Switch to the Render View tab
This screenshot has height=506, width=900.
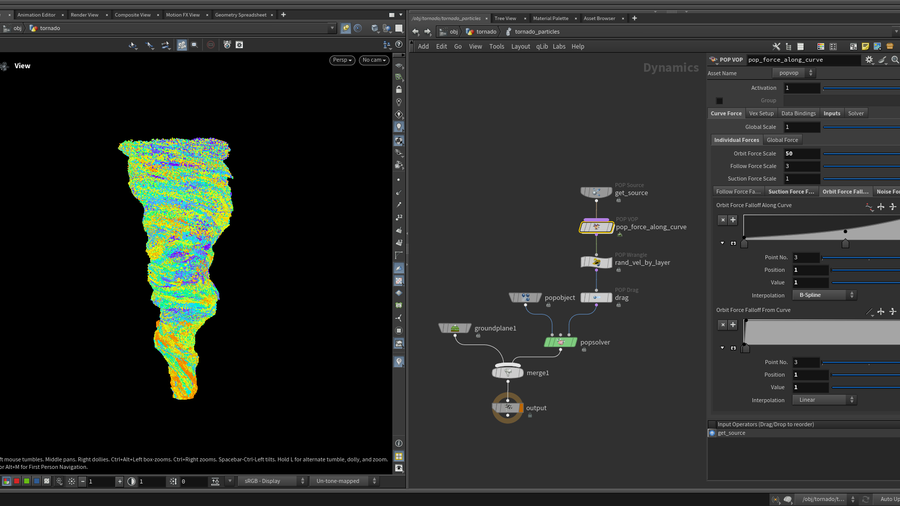click(83, 15)
